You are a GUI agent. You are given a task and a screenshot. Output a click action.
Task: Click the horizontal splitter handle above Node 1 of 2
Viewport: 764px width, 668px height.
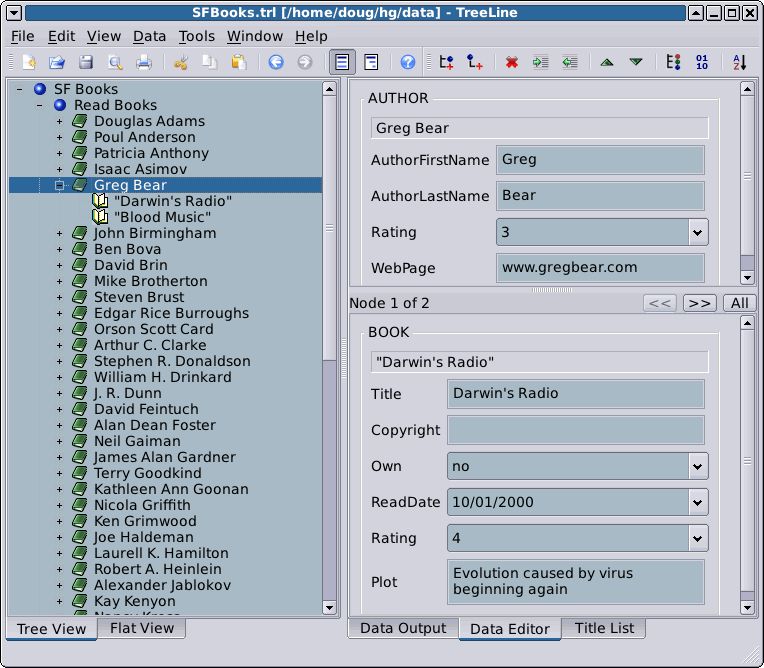tap(552, 290)
